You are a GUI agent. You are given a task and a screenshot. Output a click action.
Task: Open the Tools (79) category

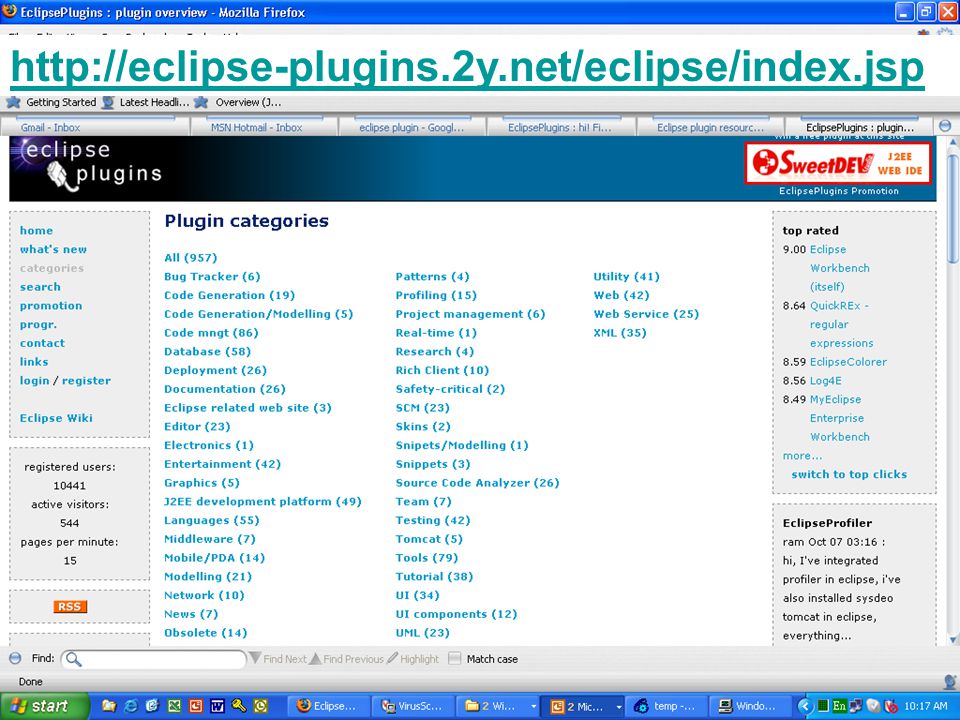[427, 557]
